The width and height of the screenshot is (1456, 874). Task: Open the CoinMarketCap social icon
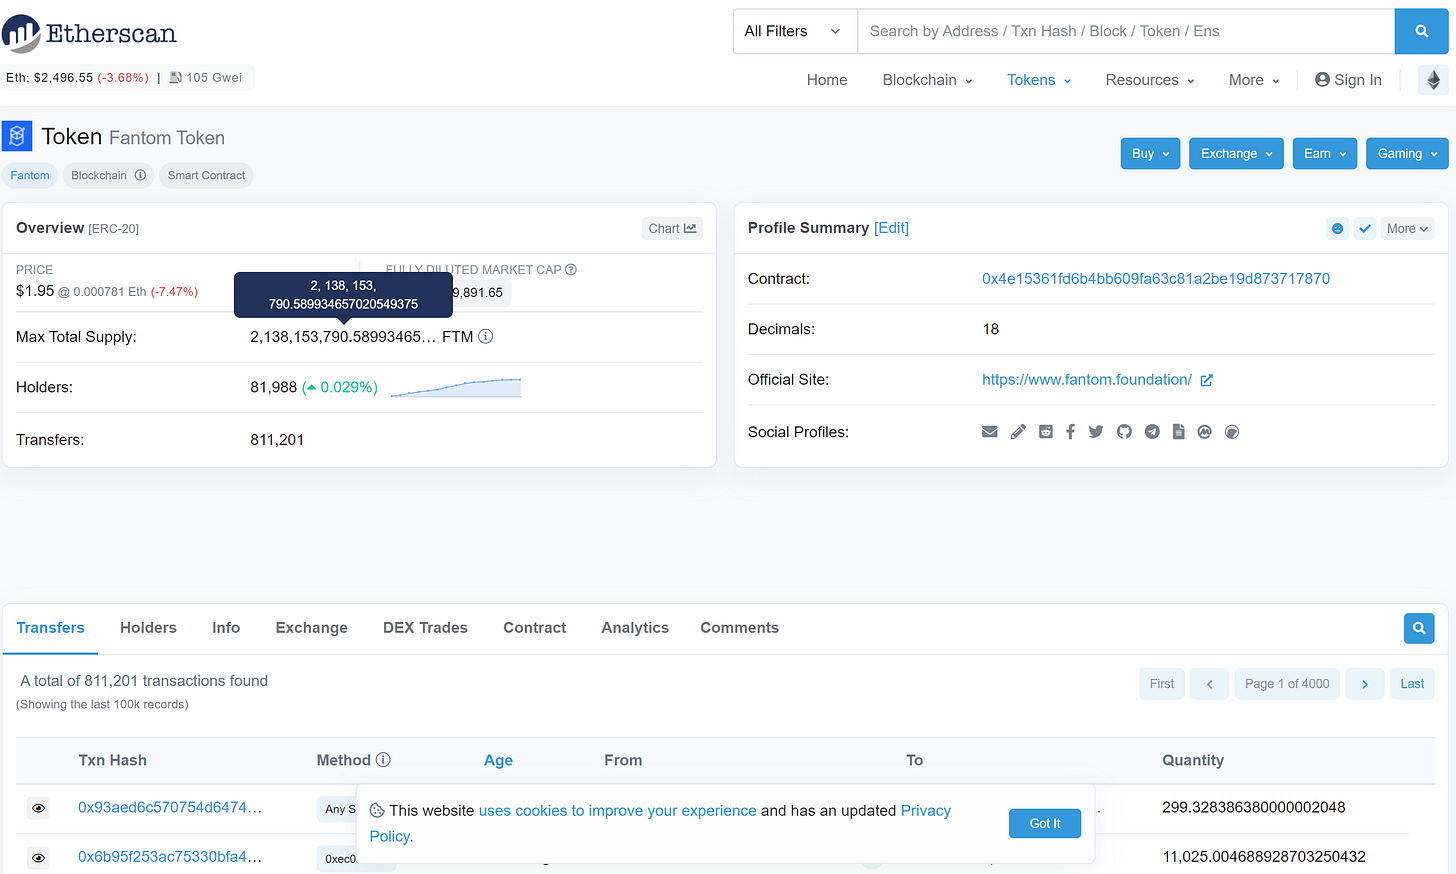1204,432
